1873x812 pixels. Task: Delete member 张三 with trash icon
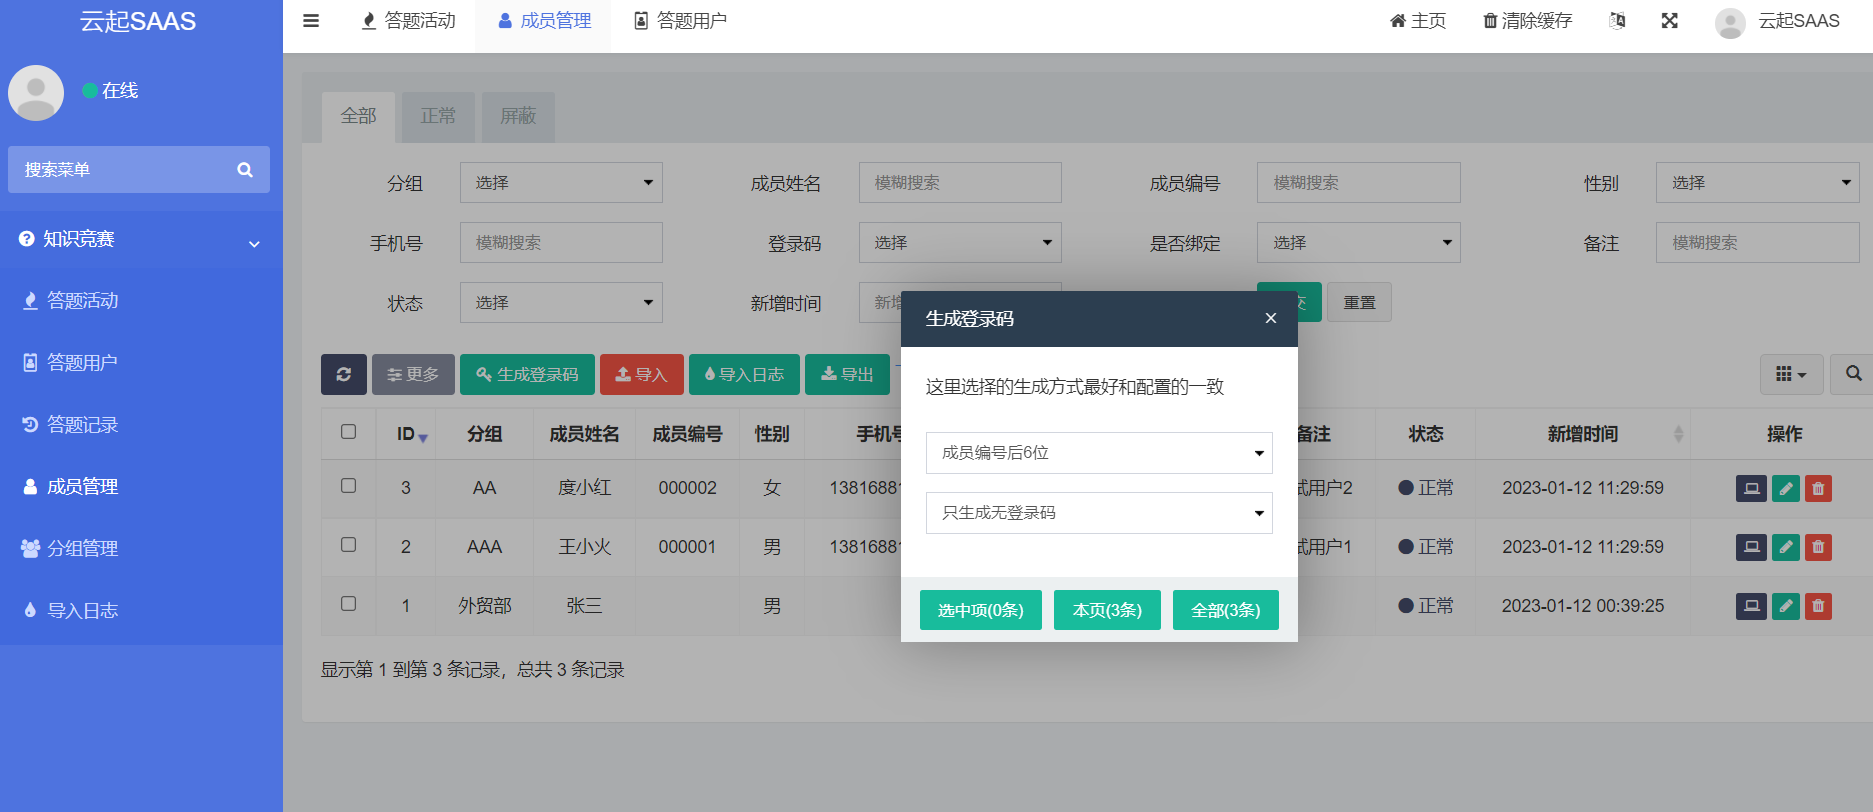(x=1818, y=607)
